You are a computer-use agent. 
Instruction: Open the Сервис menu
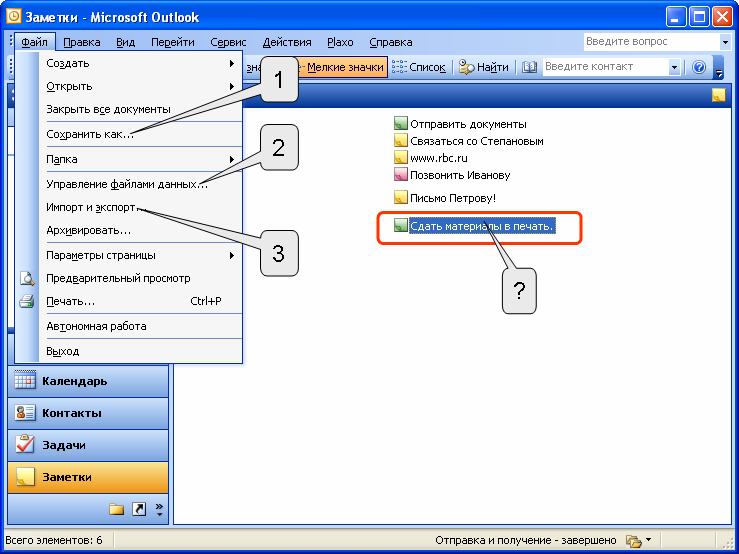228,42
